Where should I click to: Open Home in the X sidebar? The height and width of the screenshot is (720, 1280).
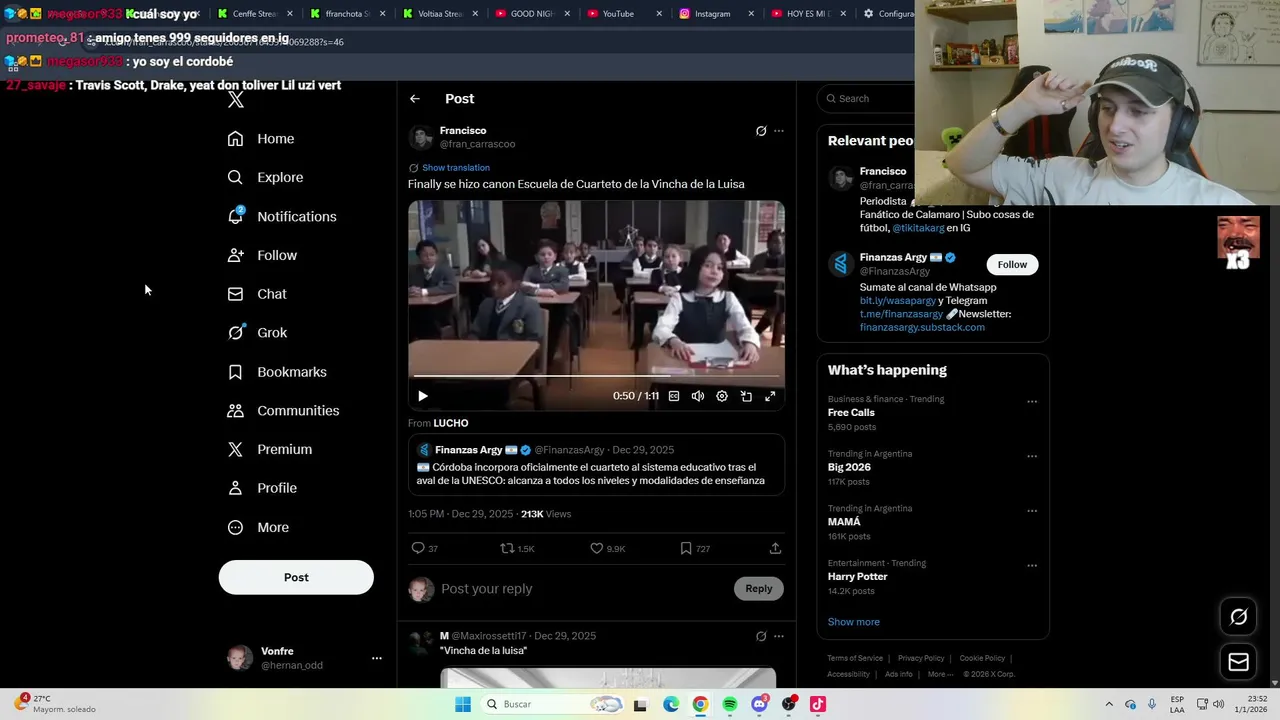261,139
